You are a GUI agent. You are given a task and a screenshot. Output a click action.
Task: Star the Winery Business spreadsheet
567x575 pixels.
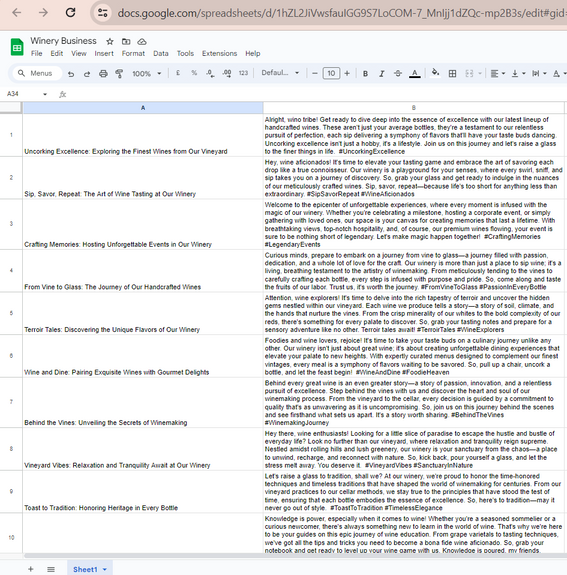coord(110,41)
